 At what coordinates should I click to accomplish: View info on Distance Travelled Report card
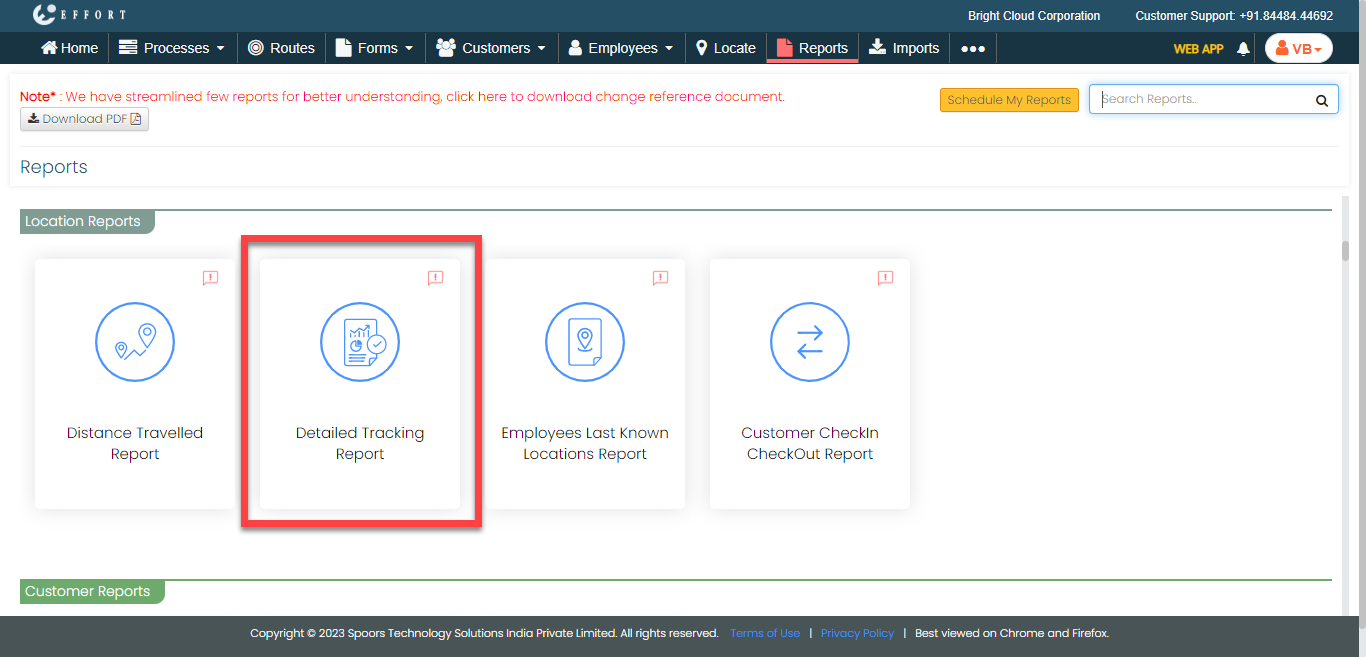click(x=210, y=278)
